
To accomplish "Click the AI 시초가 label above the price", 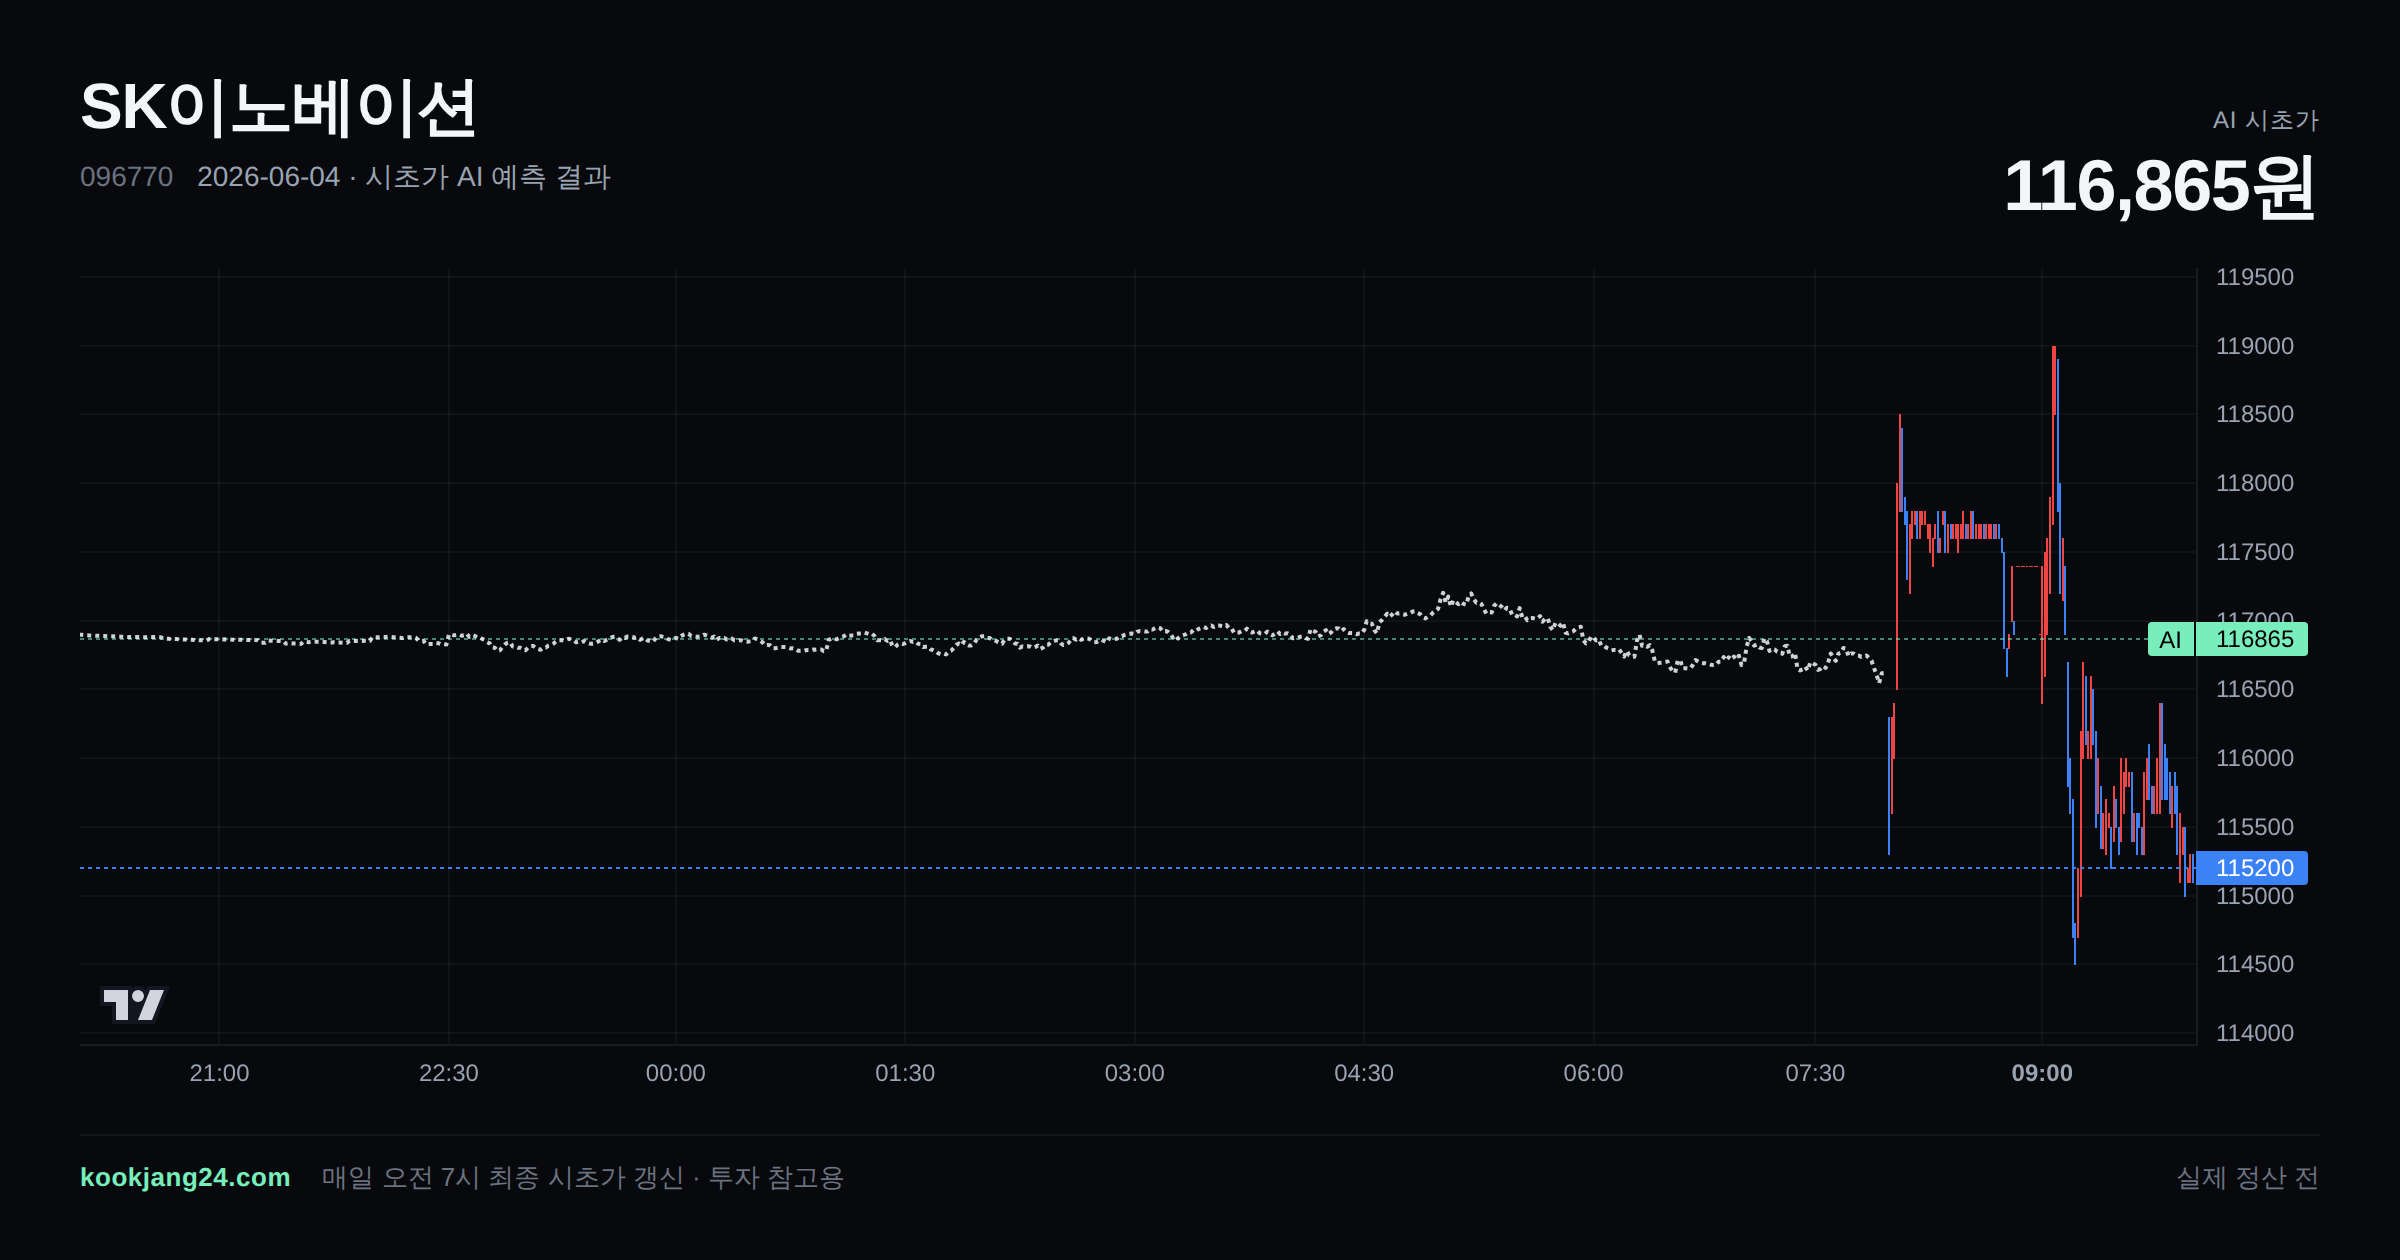I will (x=2265, y=120).
